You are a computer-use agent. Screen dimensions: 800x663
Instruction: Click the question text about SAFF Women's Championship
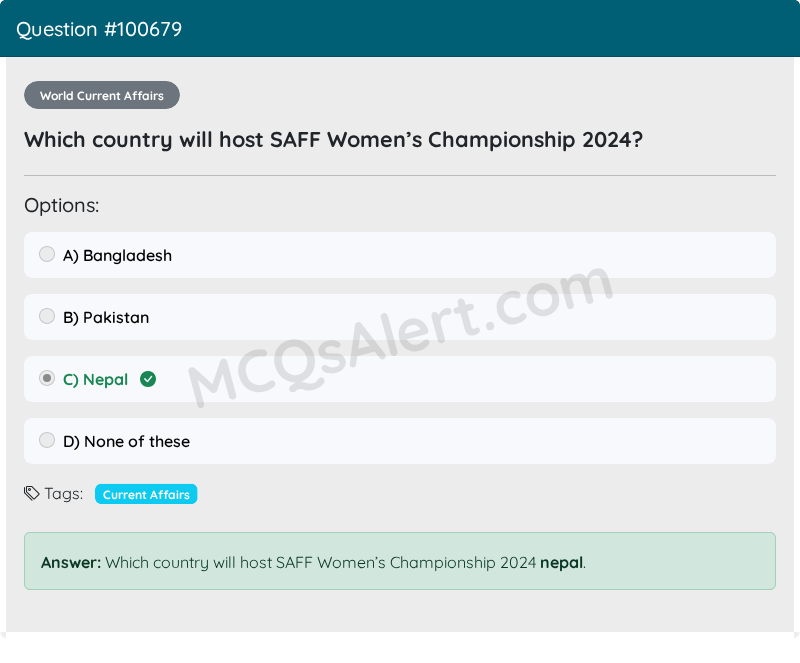pos(334,140)
